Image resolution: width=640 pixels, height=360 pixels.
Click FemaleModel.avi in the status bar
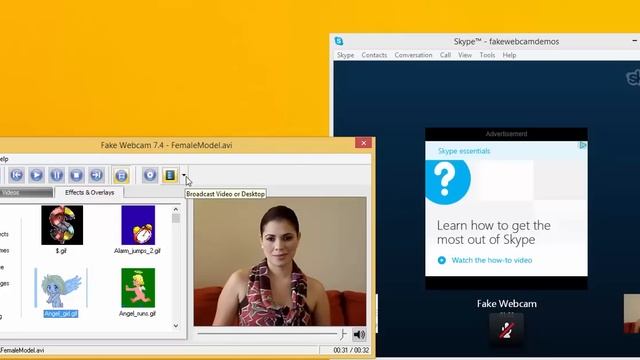tap(22, 350)
